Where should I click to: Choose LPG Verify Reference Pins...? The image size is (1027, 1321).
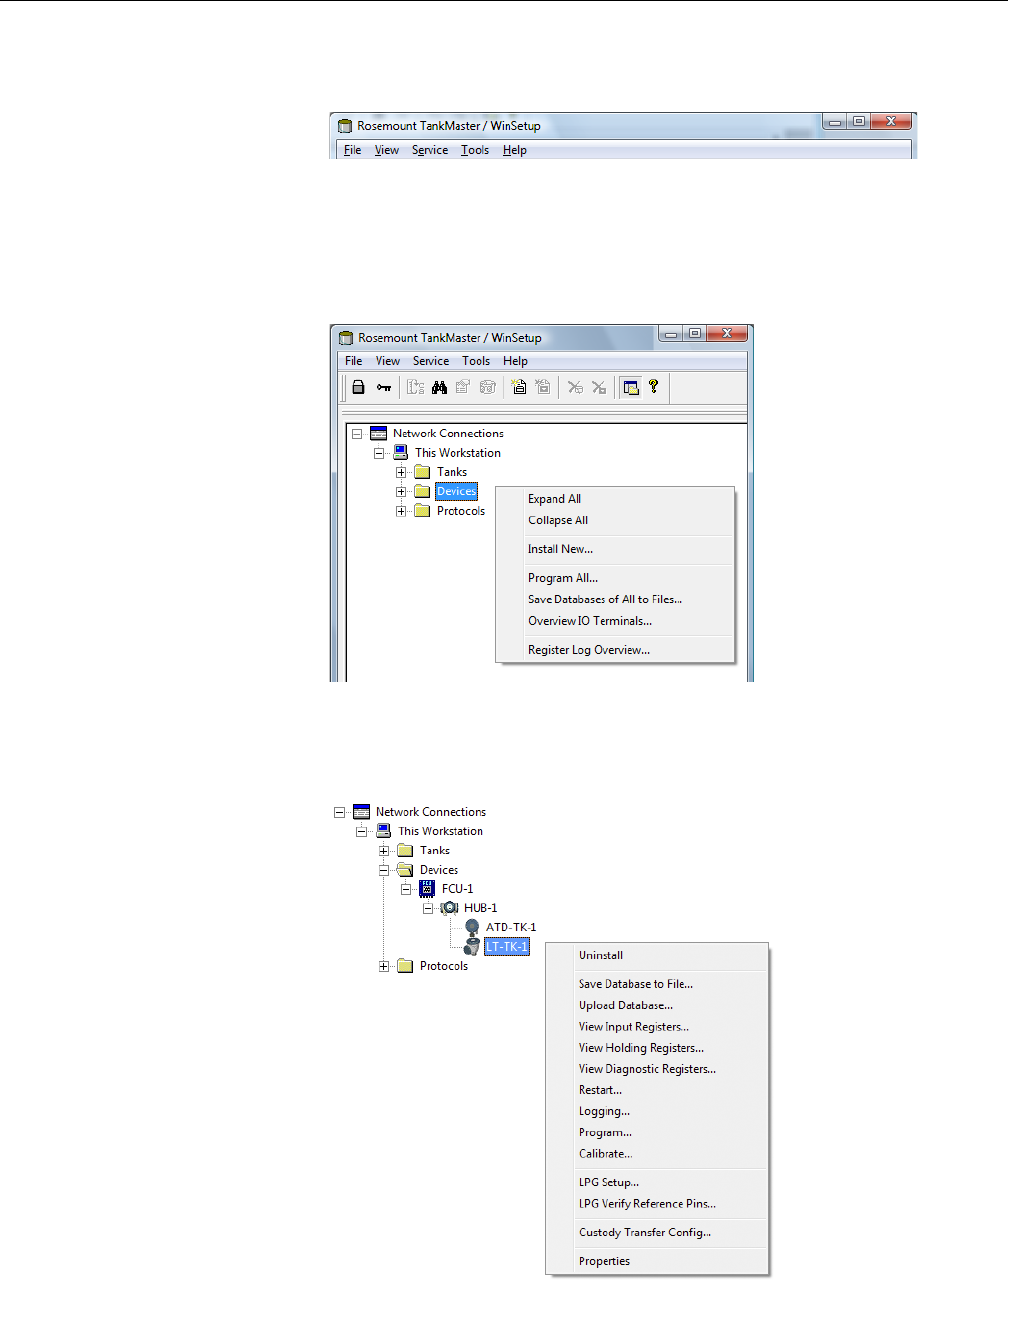(x=657, y=1204)
